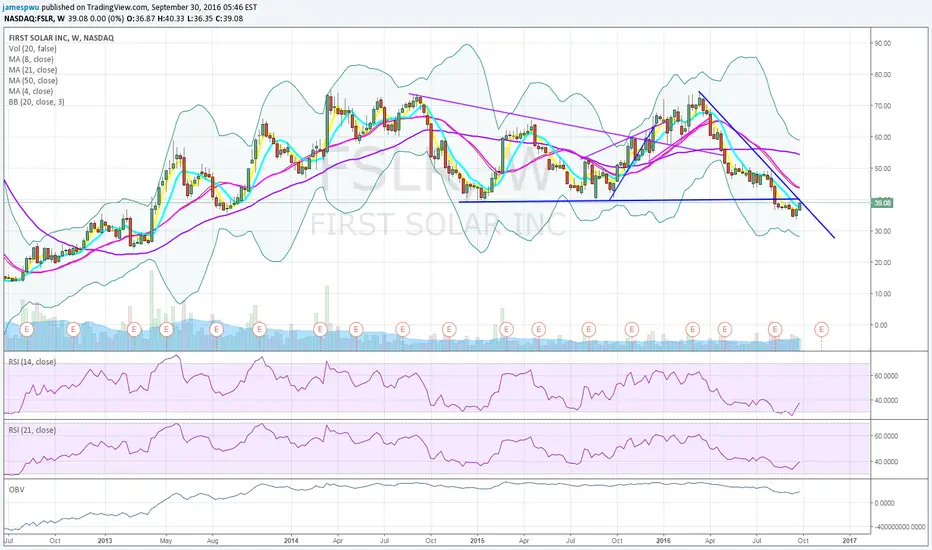Click the RSI (21, close) pane label
The image size is (932, 550).
[x=32, y=430]
